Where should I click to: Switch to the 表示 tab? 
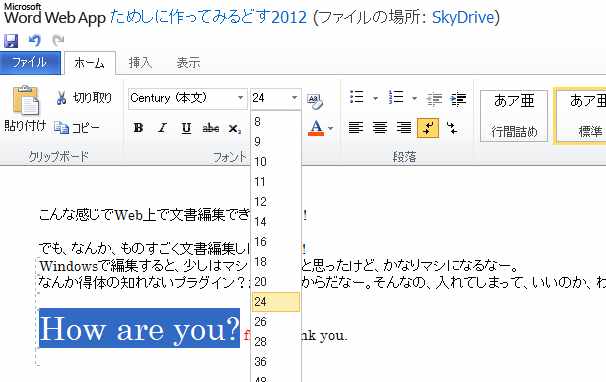[x=188, y=63]
